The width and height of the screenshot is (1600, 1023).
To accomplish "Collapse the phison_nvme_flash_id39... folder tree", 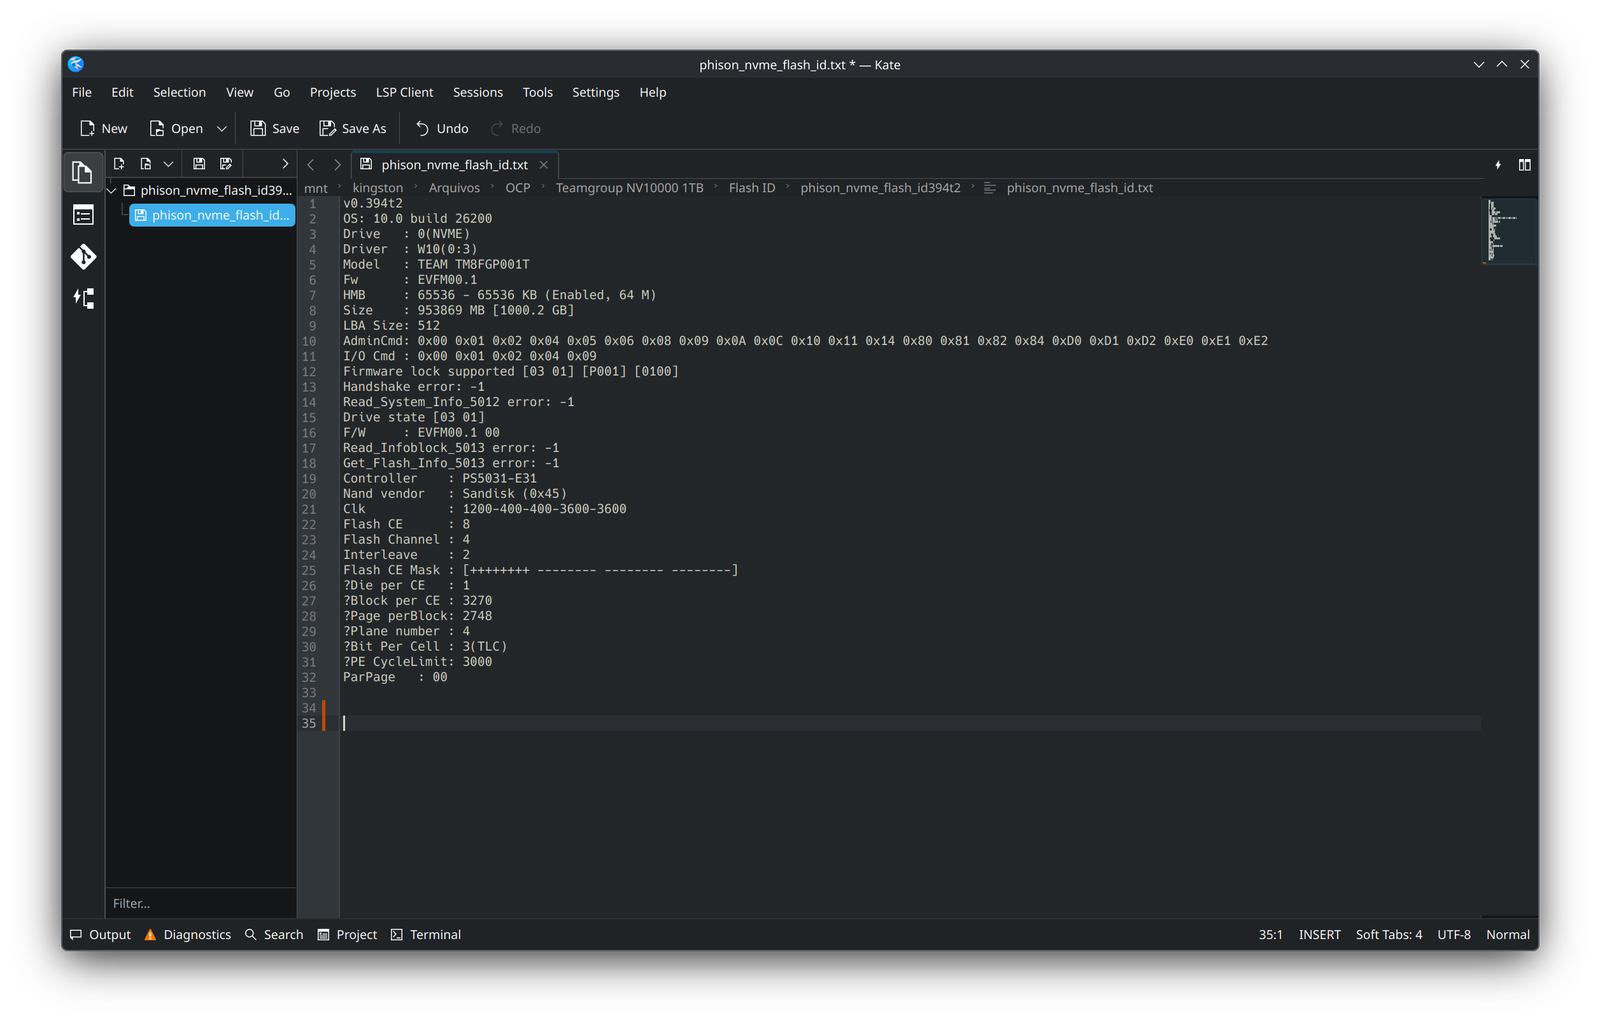I will (x=112, y=190).
